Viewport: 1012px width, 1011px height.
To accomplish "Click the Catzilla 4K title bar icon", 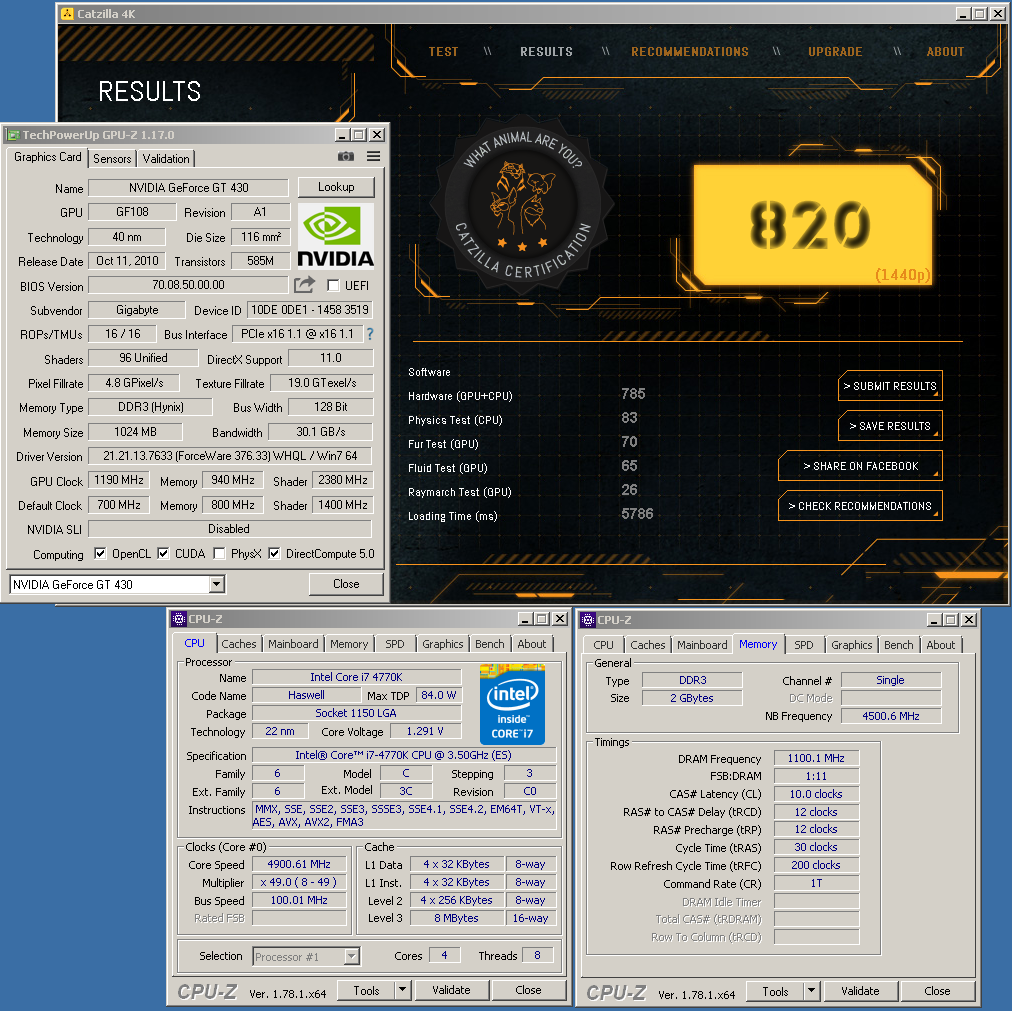I will [x=66, y=14].
